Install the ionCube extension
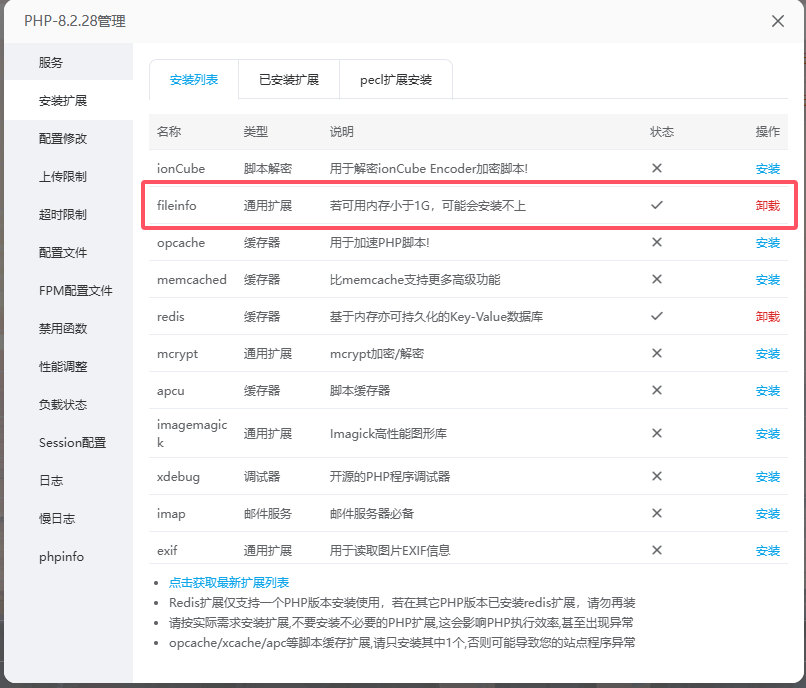 [x=767, y=169]
